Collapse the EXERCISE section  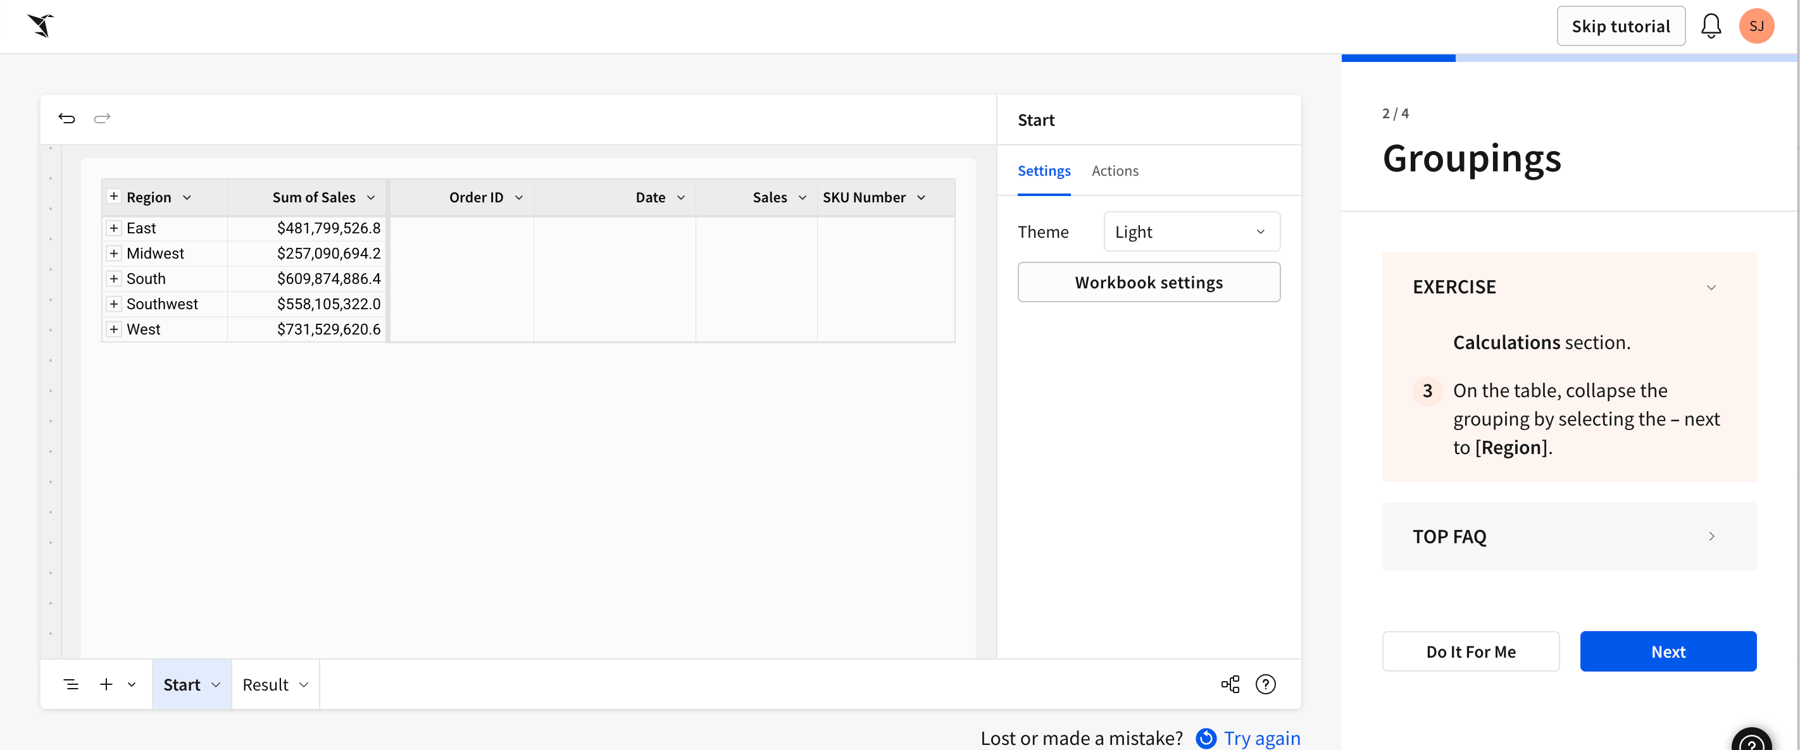[1711, 287]
